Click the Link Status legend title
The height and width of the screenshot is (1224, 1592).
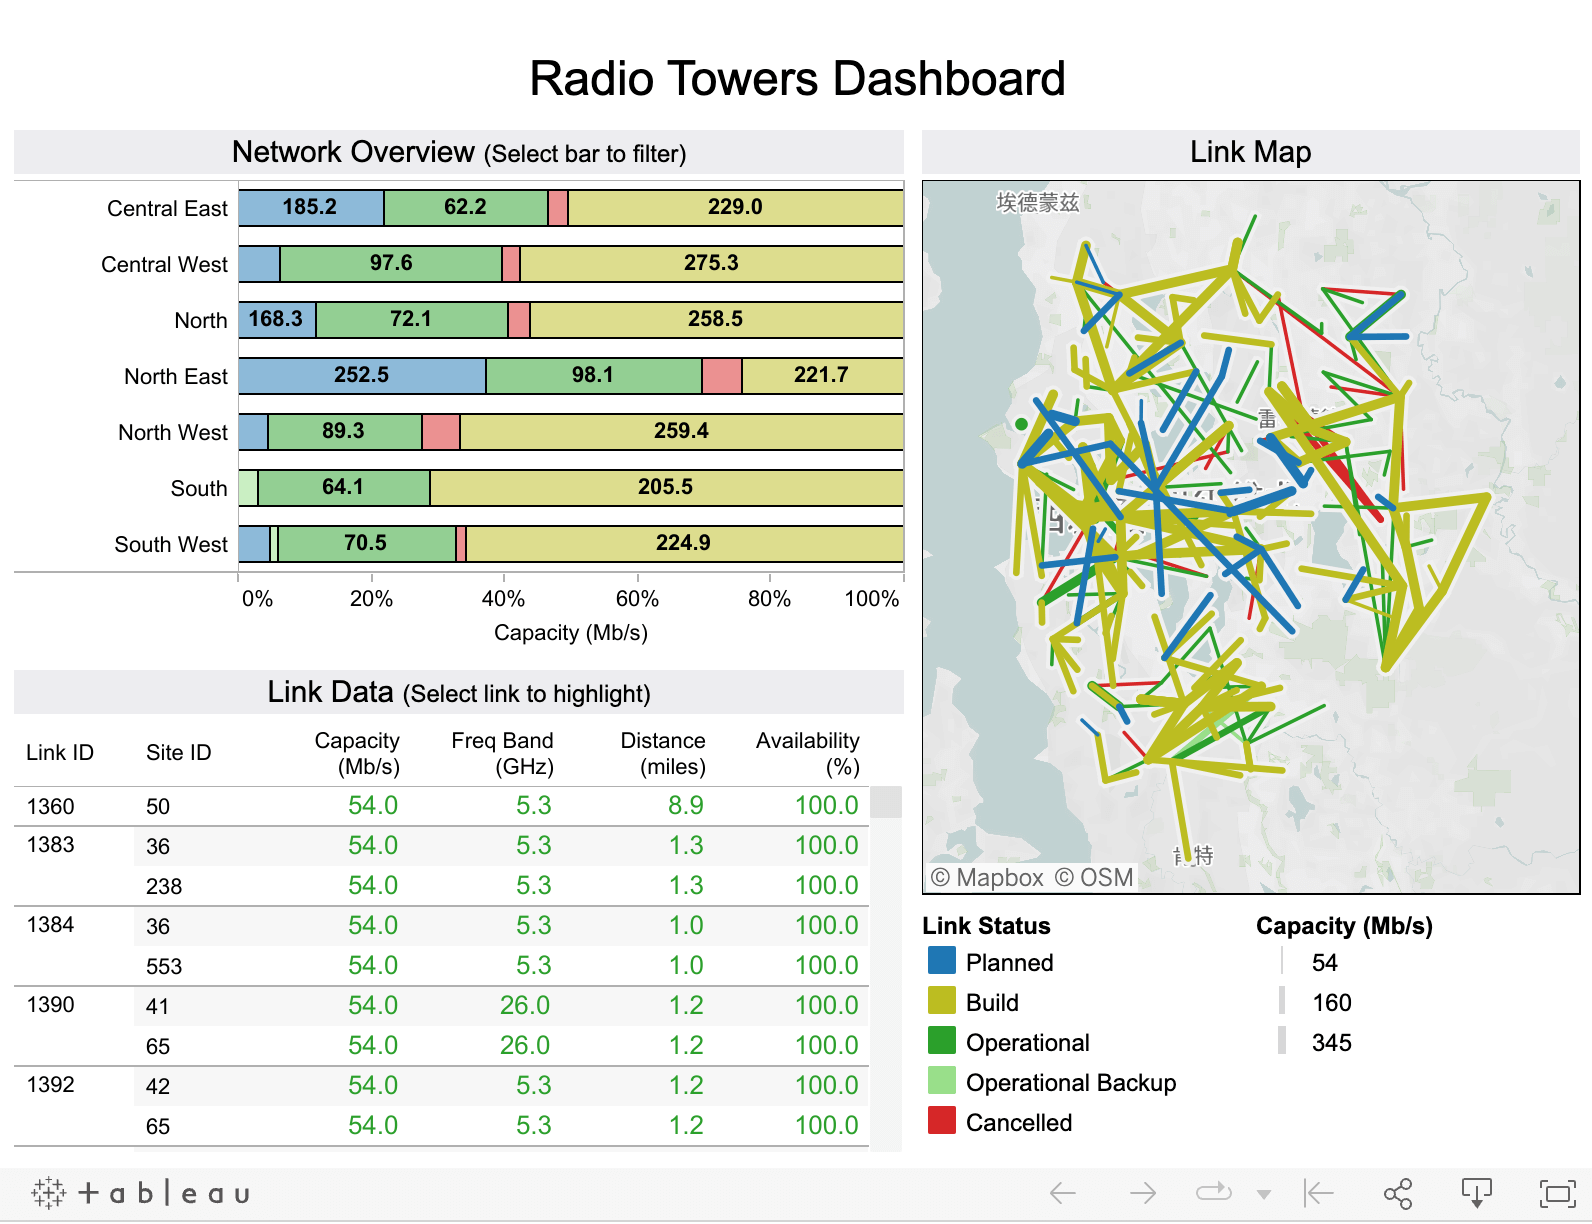coord(986,926)
